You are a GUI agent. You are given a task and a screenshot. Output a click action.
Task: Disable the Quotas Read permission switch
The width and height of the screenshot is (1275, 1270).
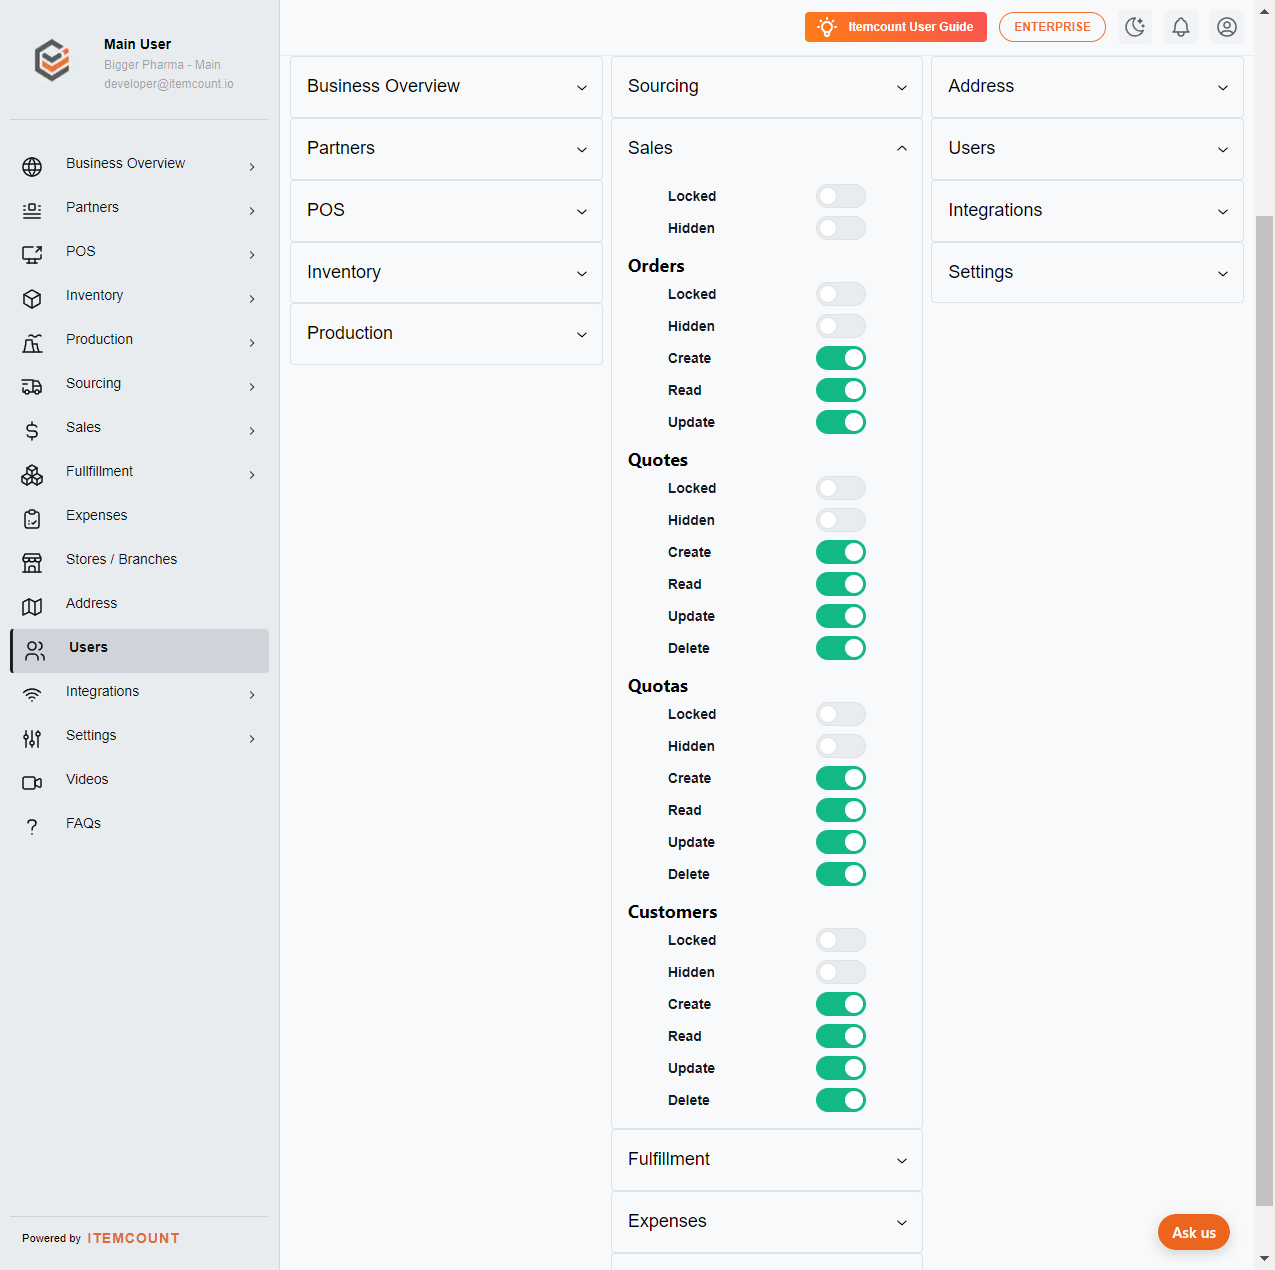841,810
